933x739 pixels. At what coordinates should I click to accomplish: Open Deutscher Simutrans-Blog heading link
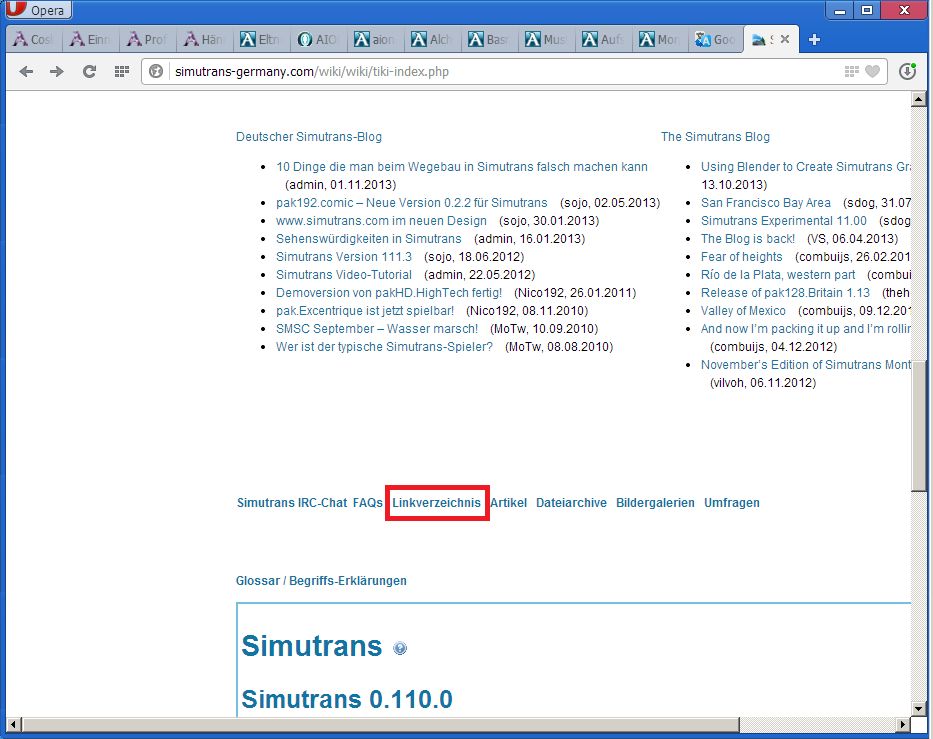pyautogui.click(x=308, y=137)
